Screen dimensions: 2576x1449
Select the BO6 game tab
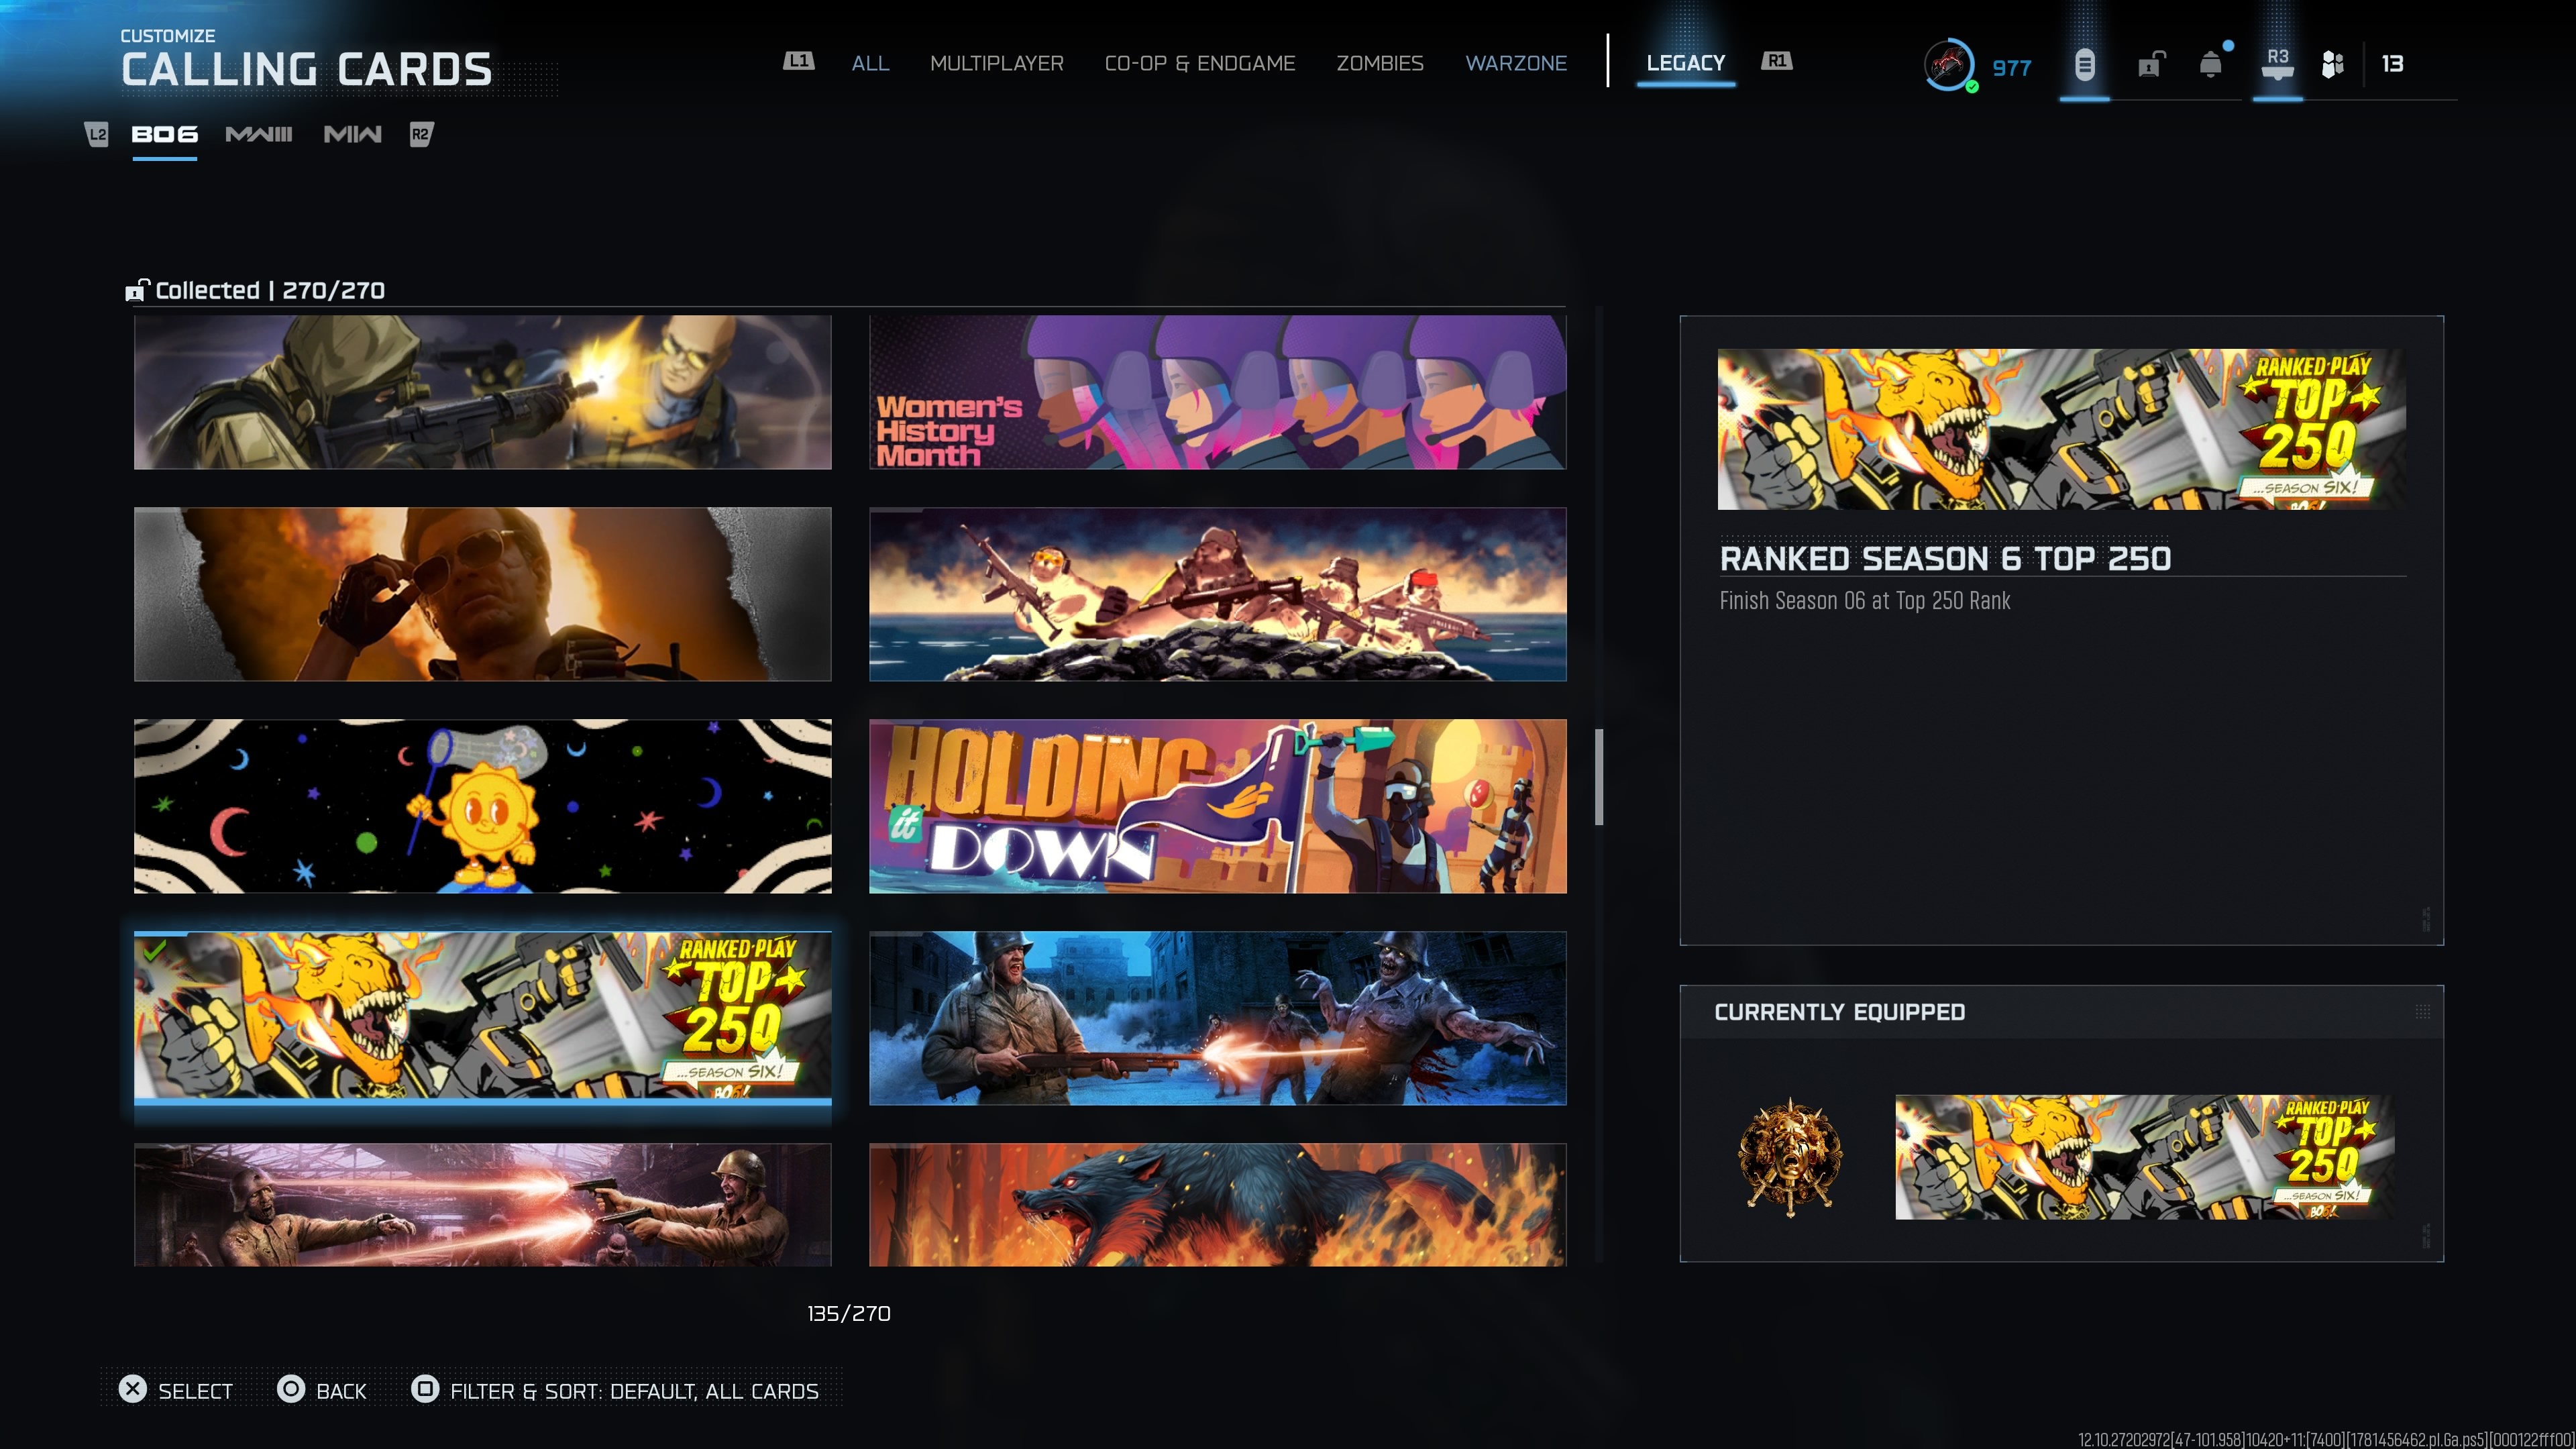click(165, 134)
